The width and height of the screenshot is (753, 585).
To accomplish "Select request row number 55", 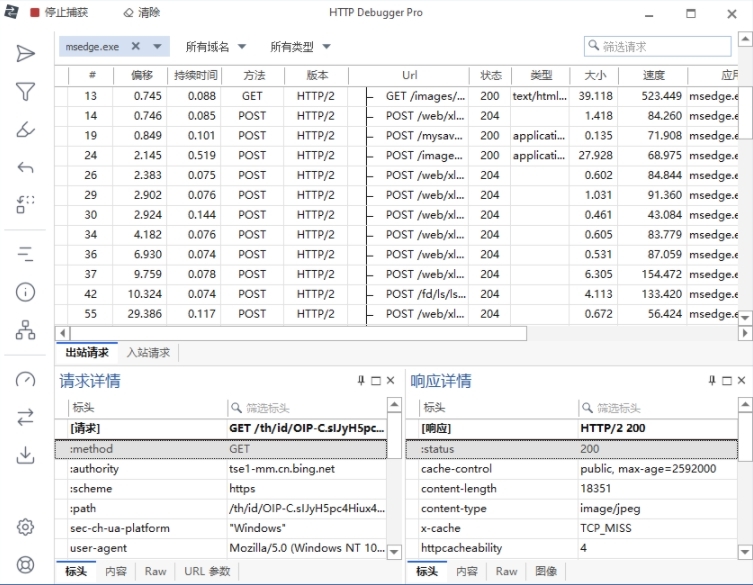I will (x=397, y=314).
